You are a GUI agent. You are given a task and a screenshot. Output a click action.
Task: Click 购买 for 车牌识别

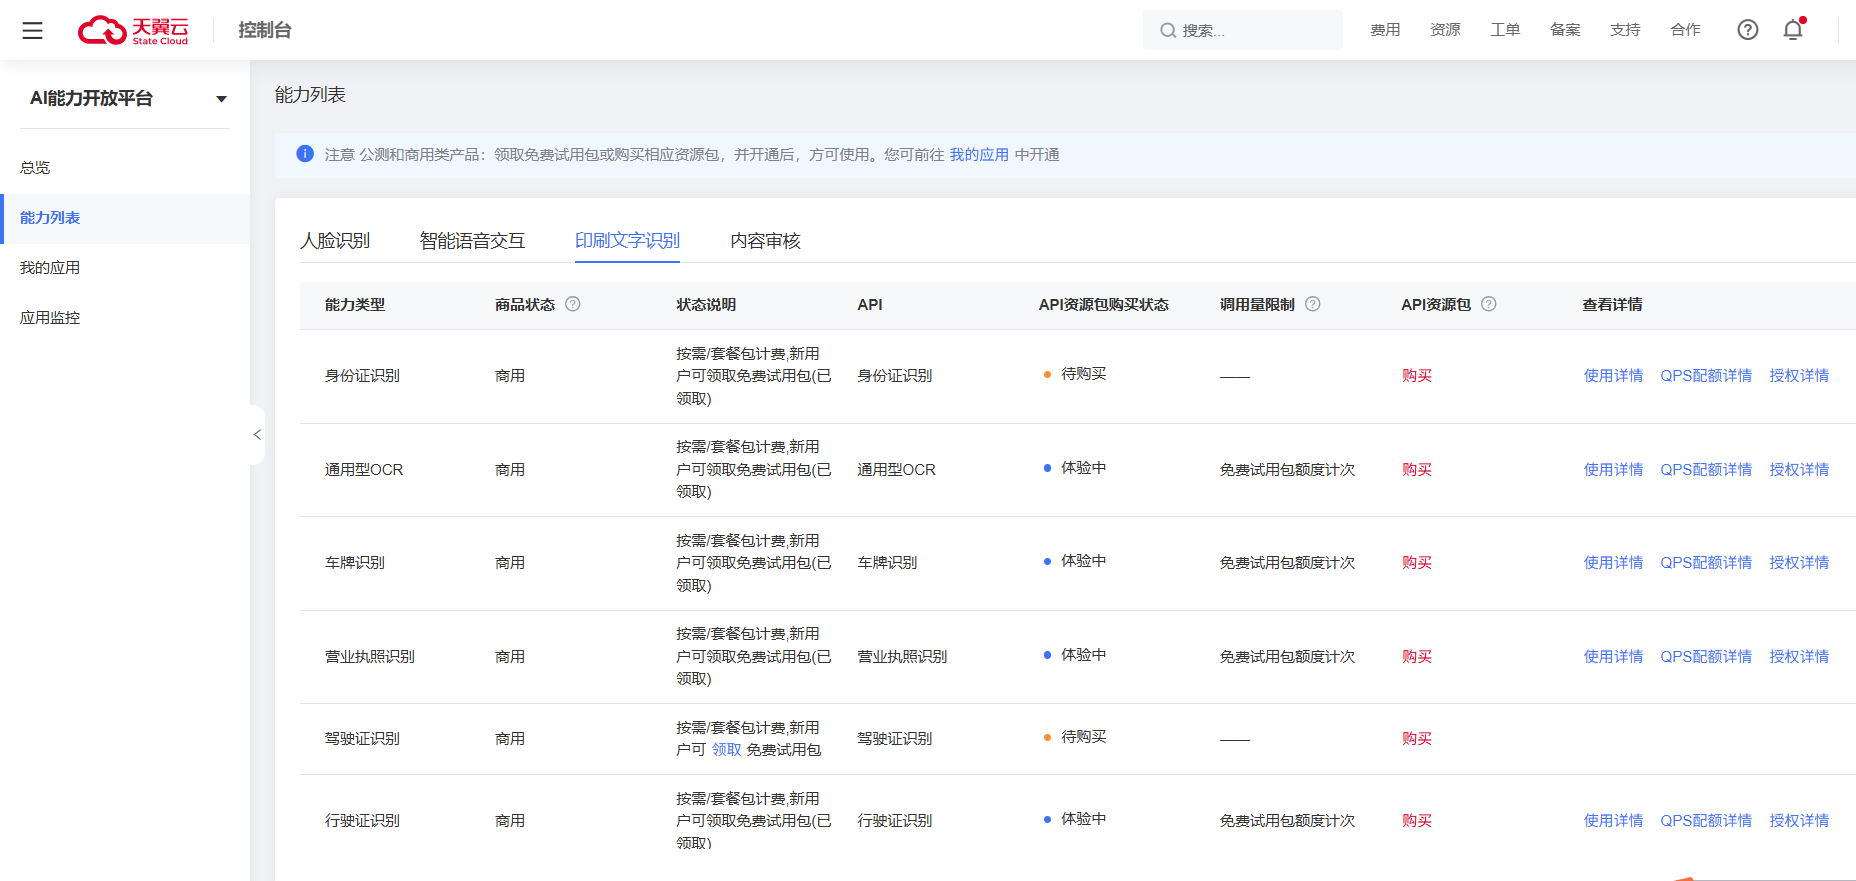point(1417,563)
